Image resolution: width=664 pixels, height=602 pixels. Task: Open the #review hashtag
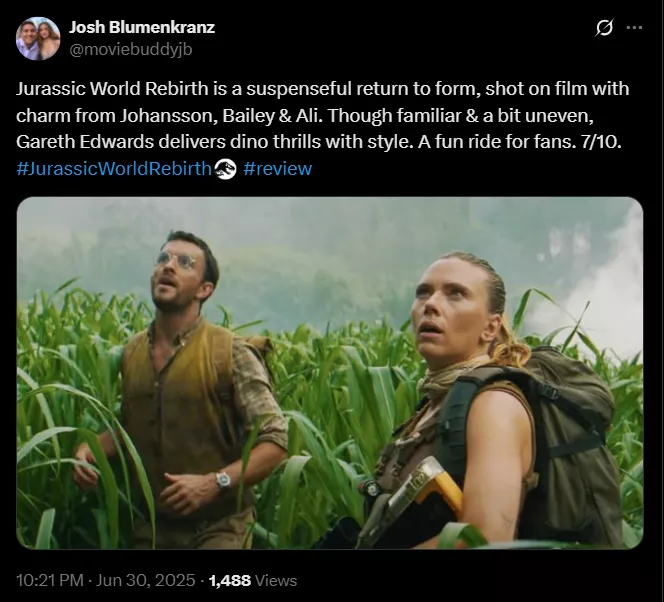pyautogui.click(x=278, y=168)
